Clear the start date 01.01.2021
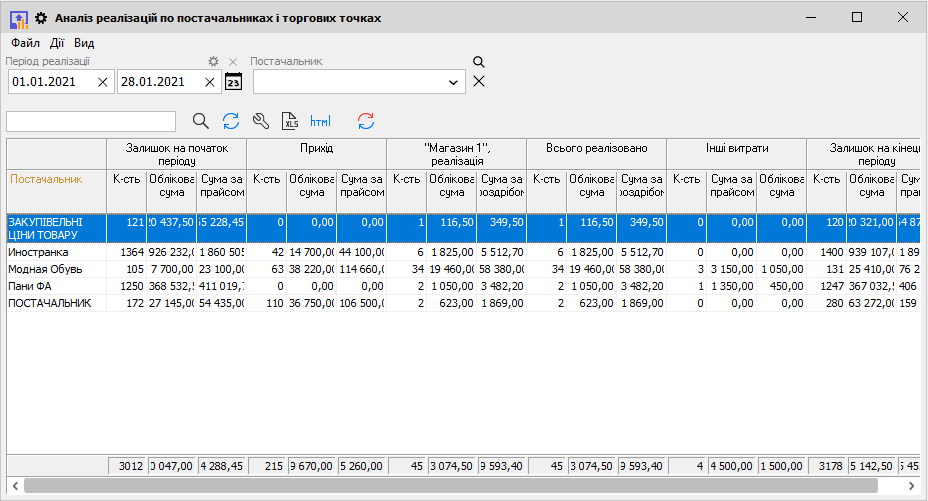Image resolution: width=928 pixels, height=501 pixels. coord(103,82)
